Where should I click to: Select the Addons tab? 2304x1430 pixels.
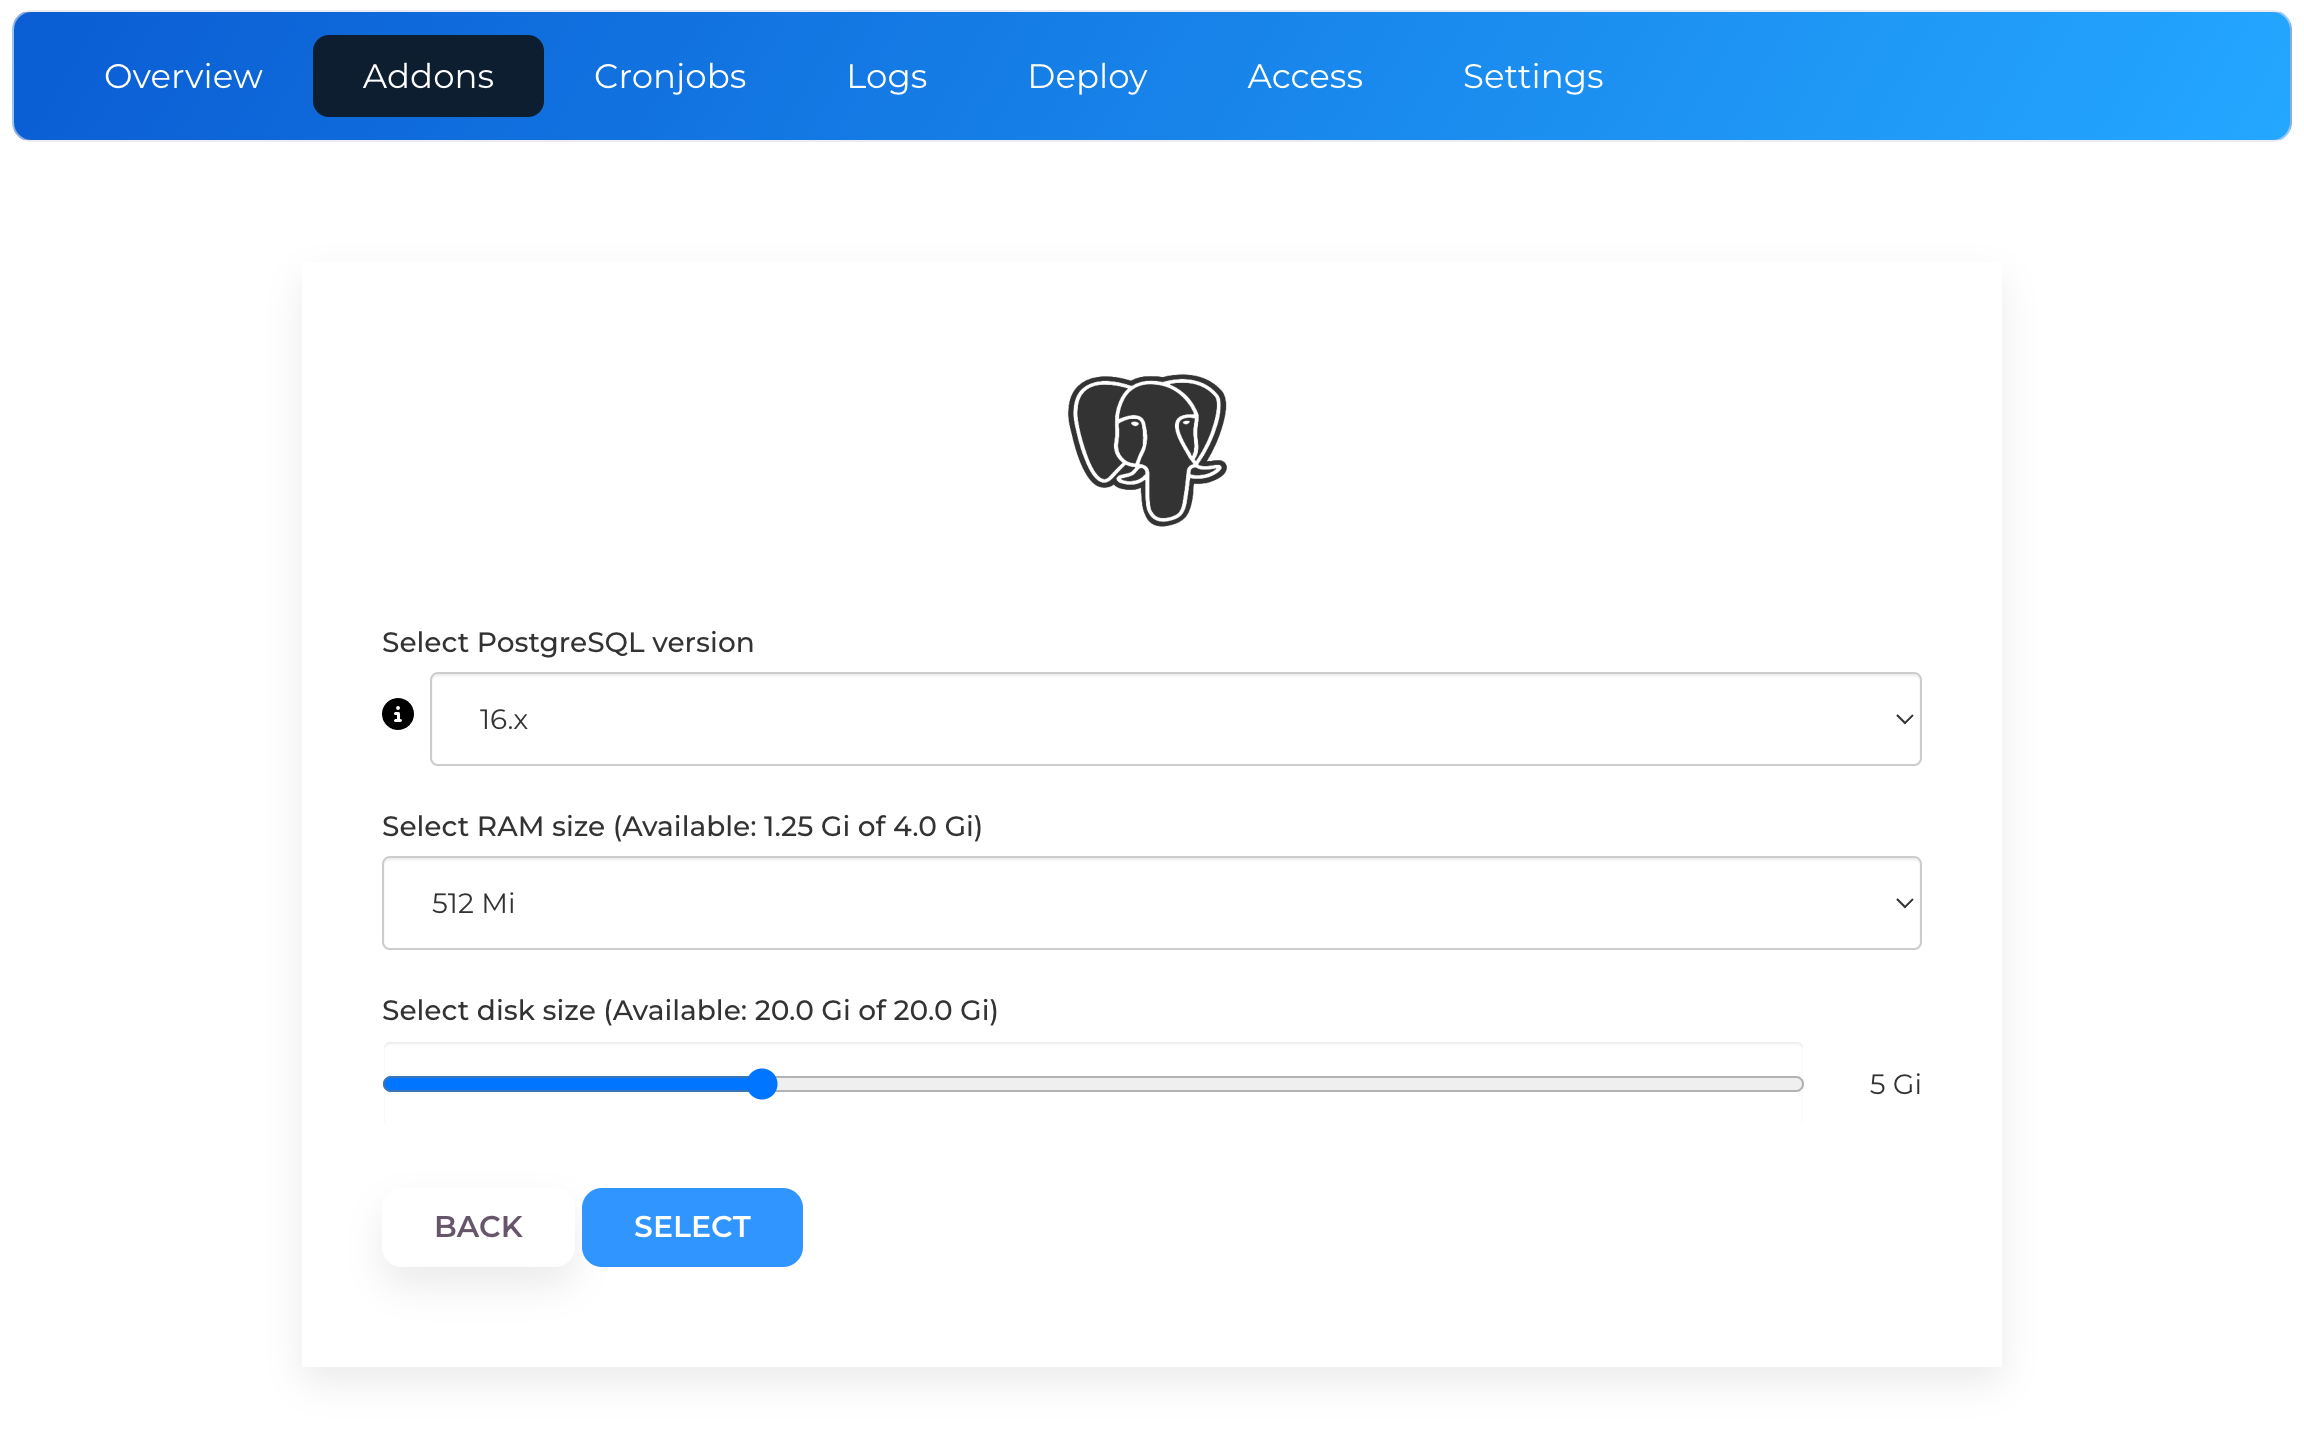(428, 76)
